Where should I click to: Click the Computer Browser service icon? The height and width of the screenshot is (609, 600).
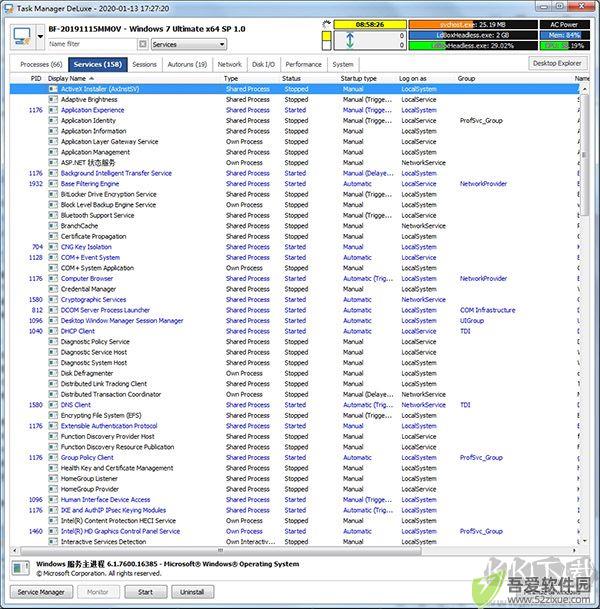coord(53,278)
